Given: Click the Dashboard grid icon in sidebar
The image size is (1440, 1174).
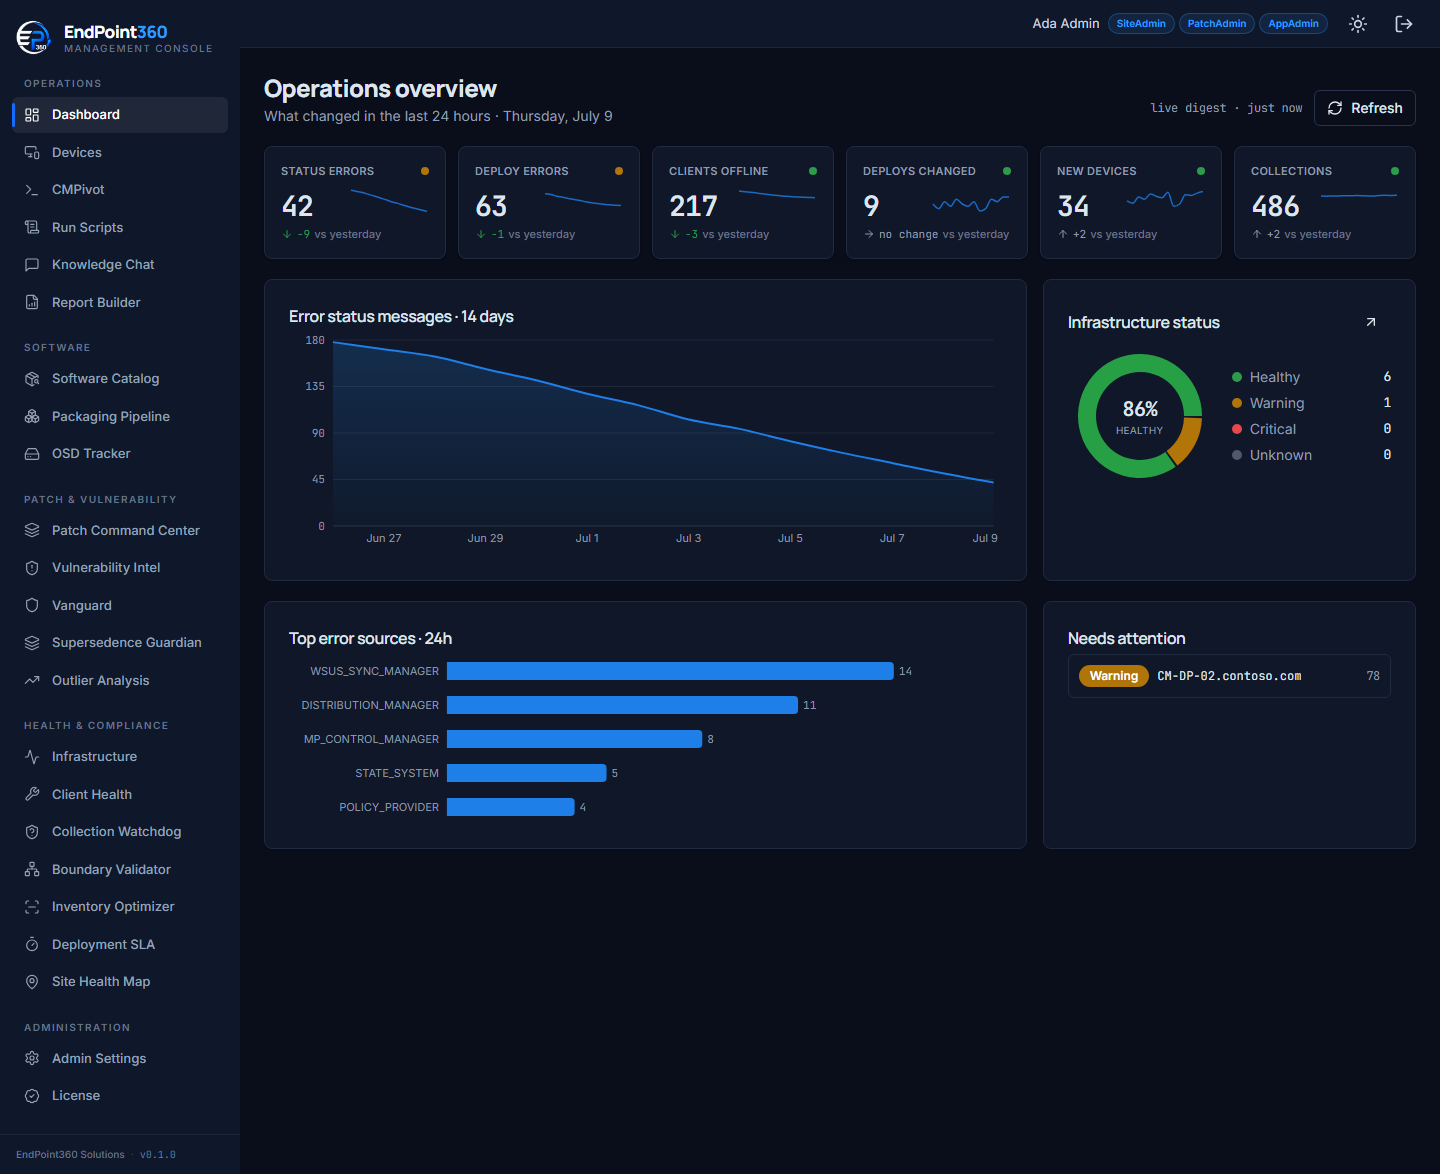Looking at the screenshot, I should (32, 115).
